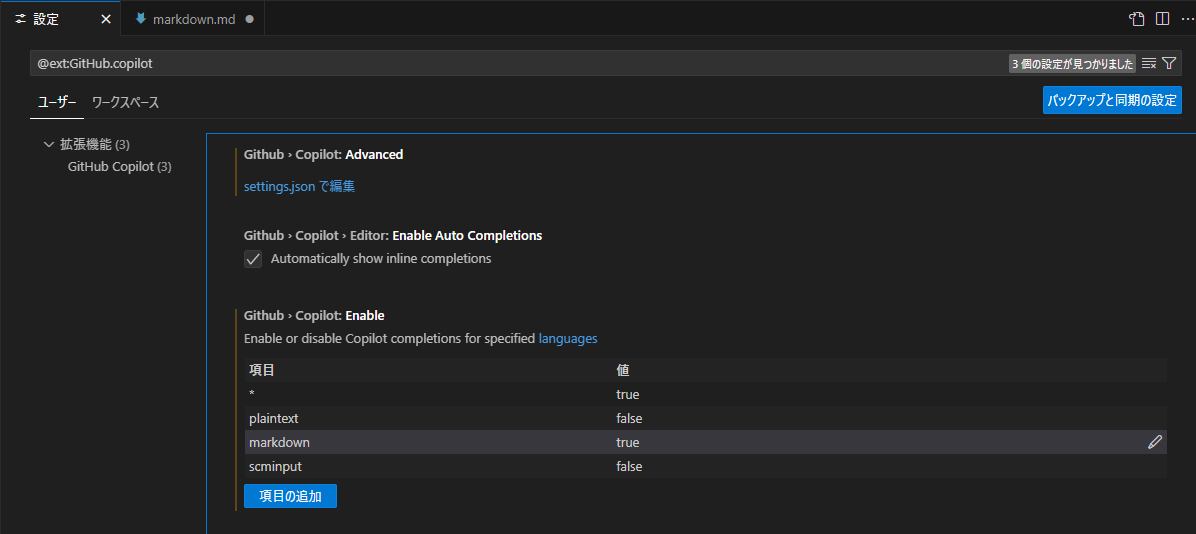Open settings.json で編集 link
The height and width of the screenshot is (534, 1196).
[x=300, y=186]
